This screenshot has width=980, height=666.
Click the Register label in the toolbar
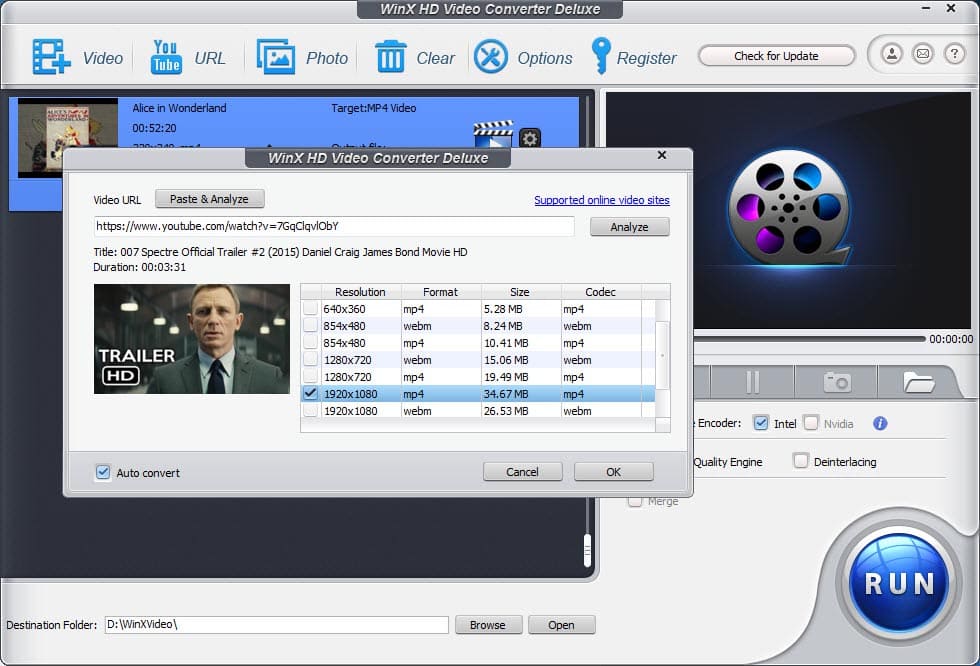[647, 58]
